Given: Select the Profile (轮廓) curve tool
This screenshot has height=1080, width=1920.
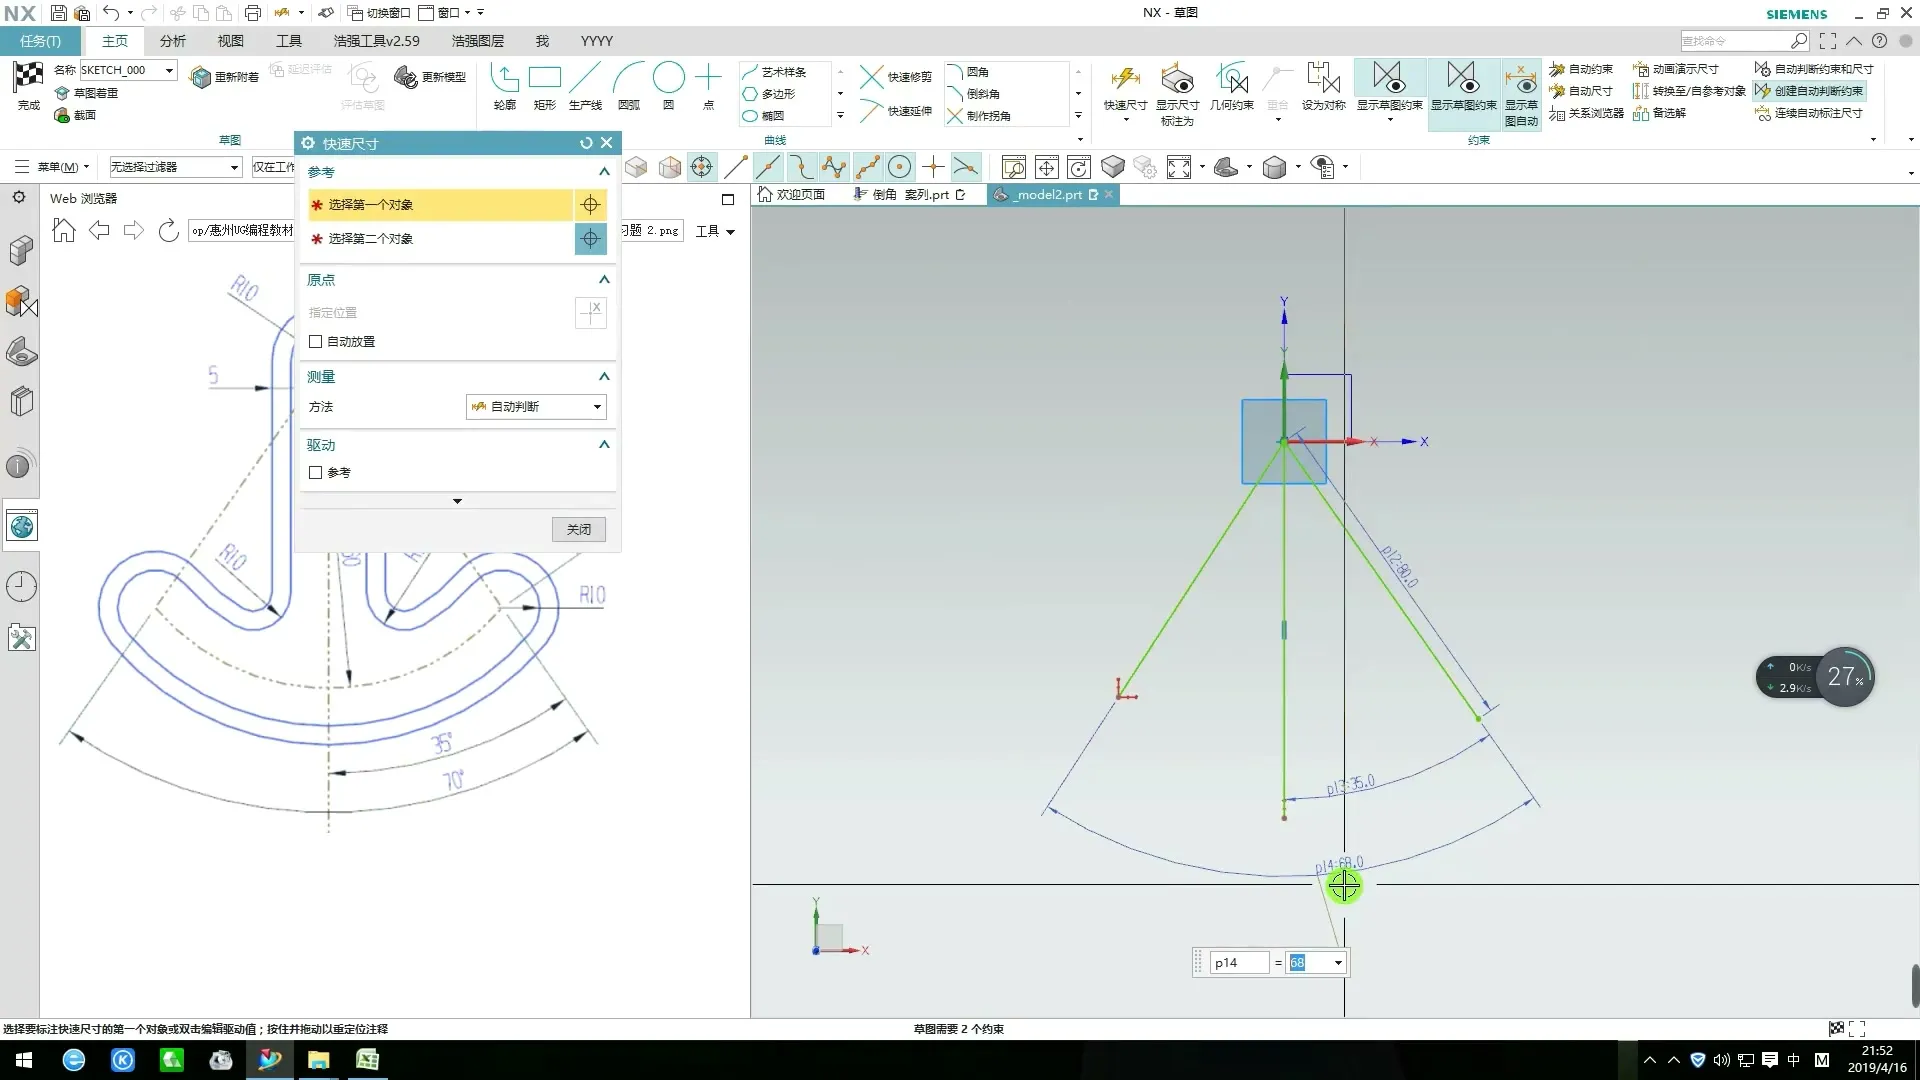Looking at the screenshot, I should (504, 78).
